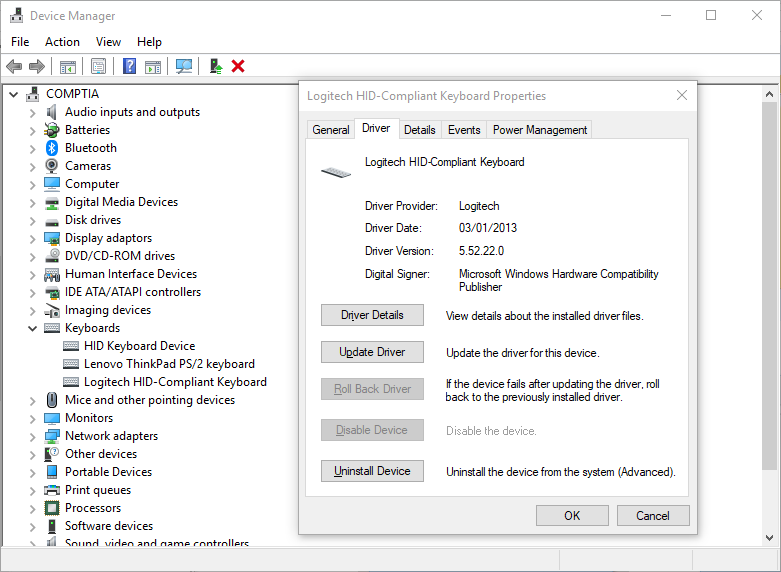Click the scrollbar up arrow
The width and height of the screenshot is (781, 572).
[x=770, y=94]
